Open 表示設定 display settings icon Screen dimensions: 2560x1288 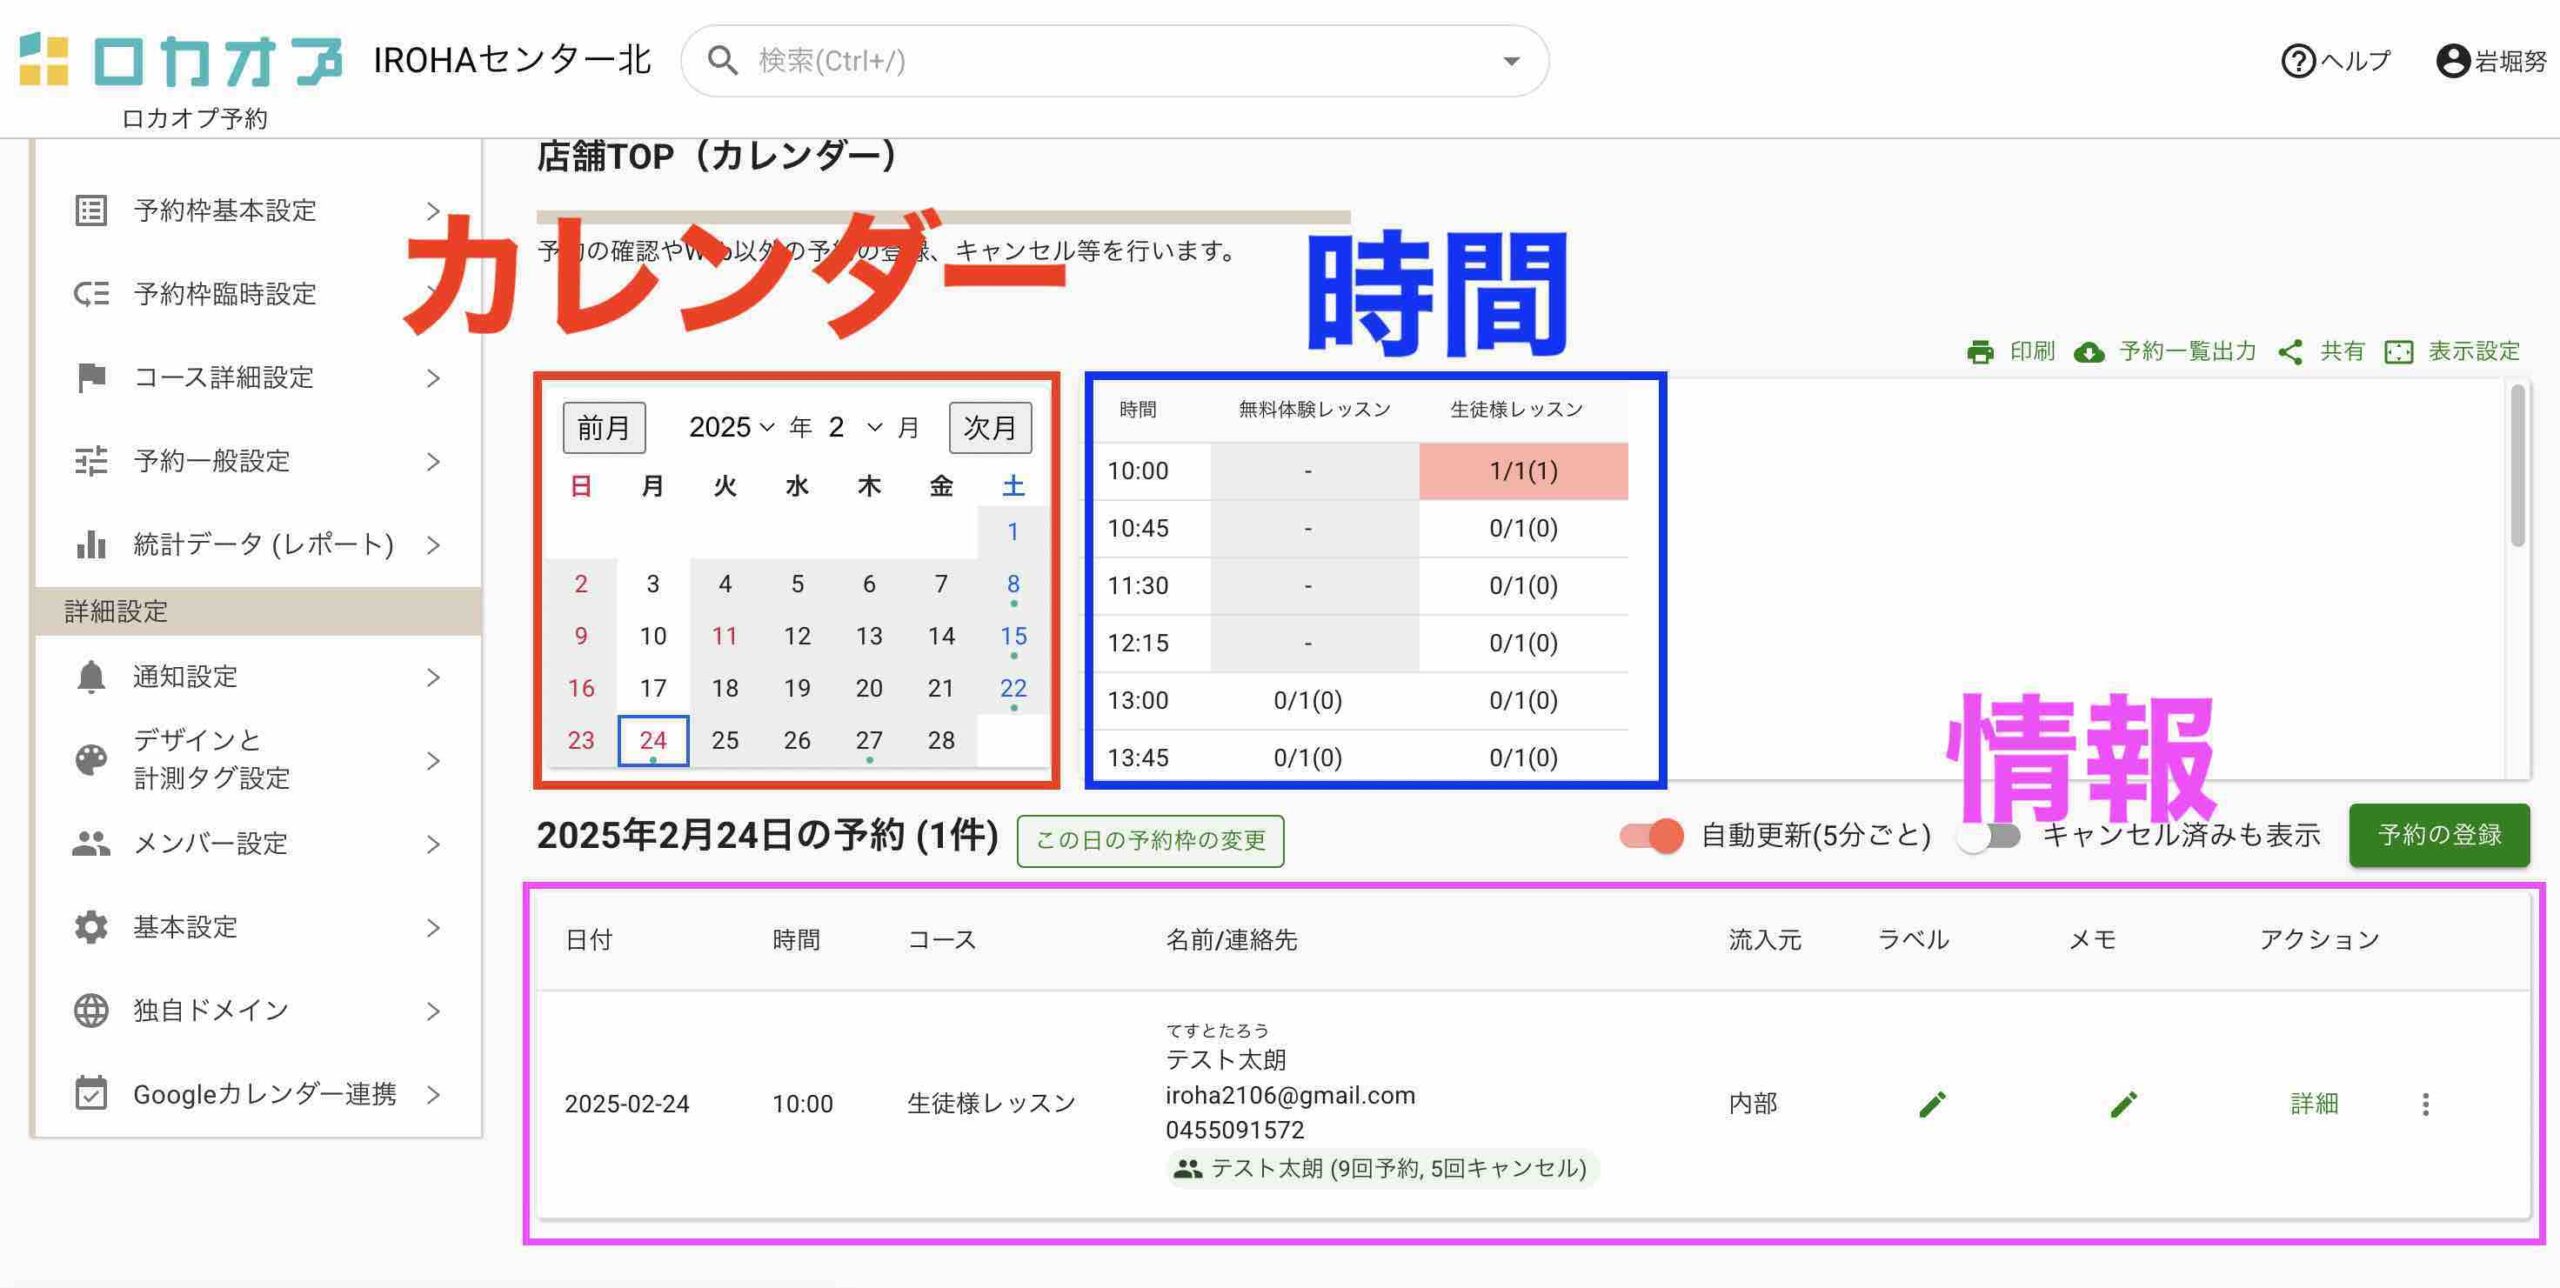click(2399, 352)
